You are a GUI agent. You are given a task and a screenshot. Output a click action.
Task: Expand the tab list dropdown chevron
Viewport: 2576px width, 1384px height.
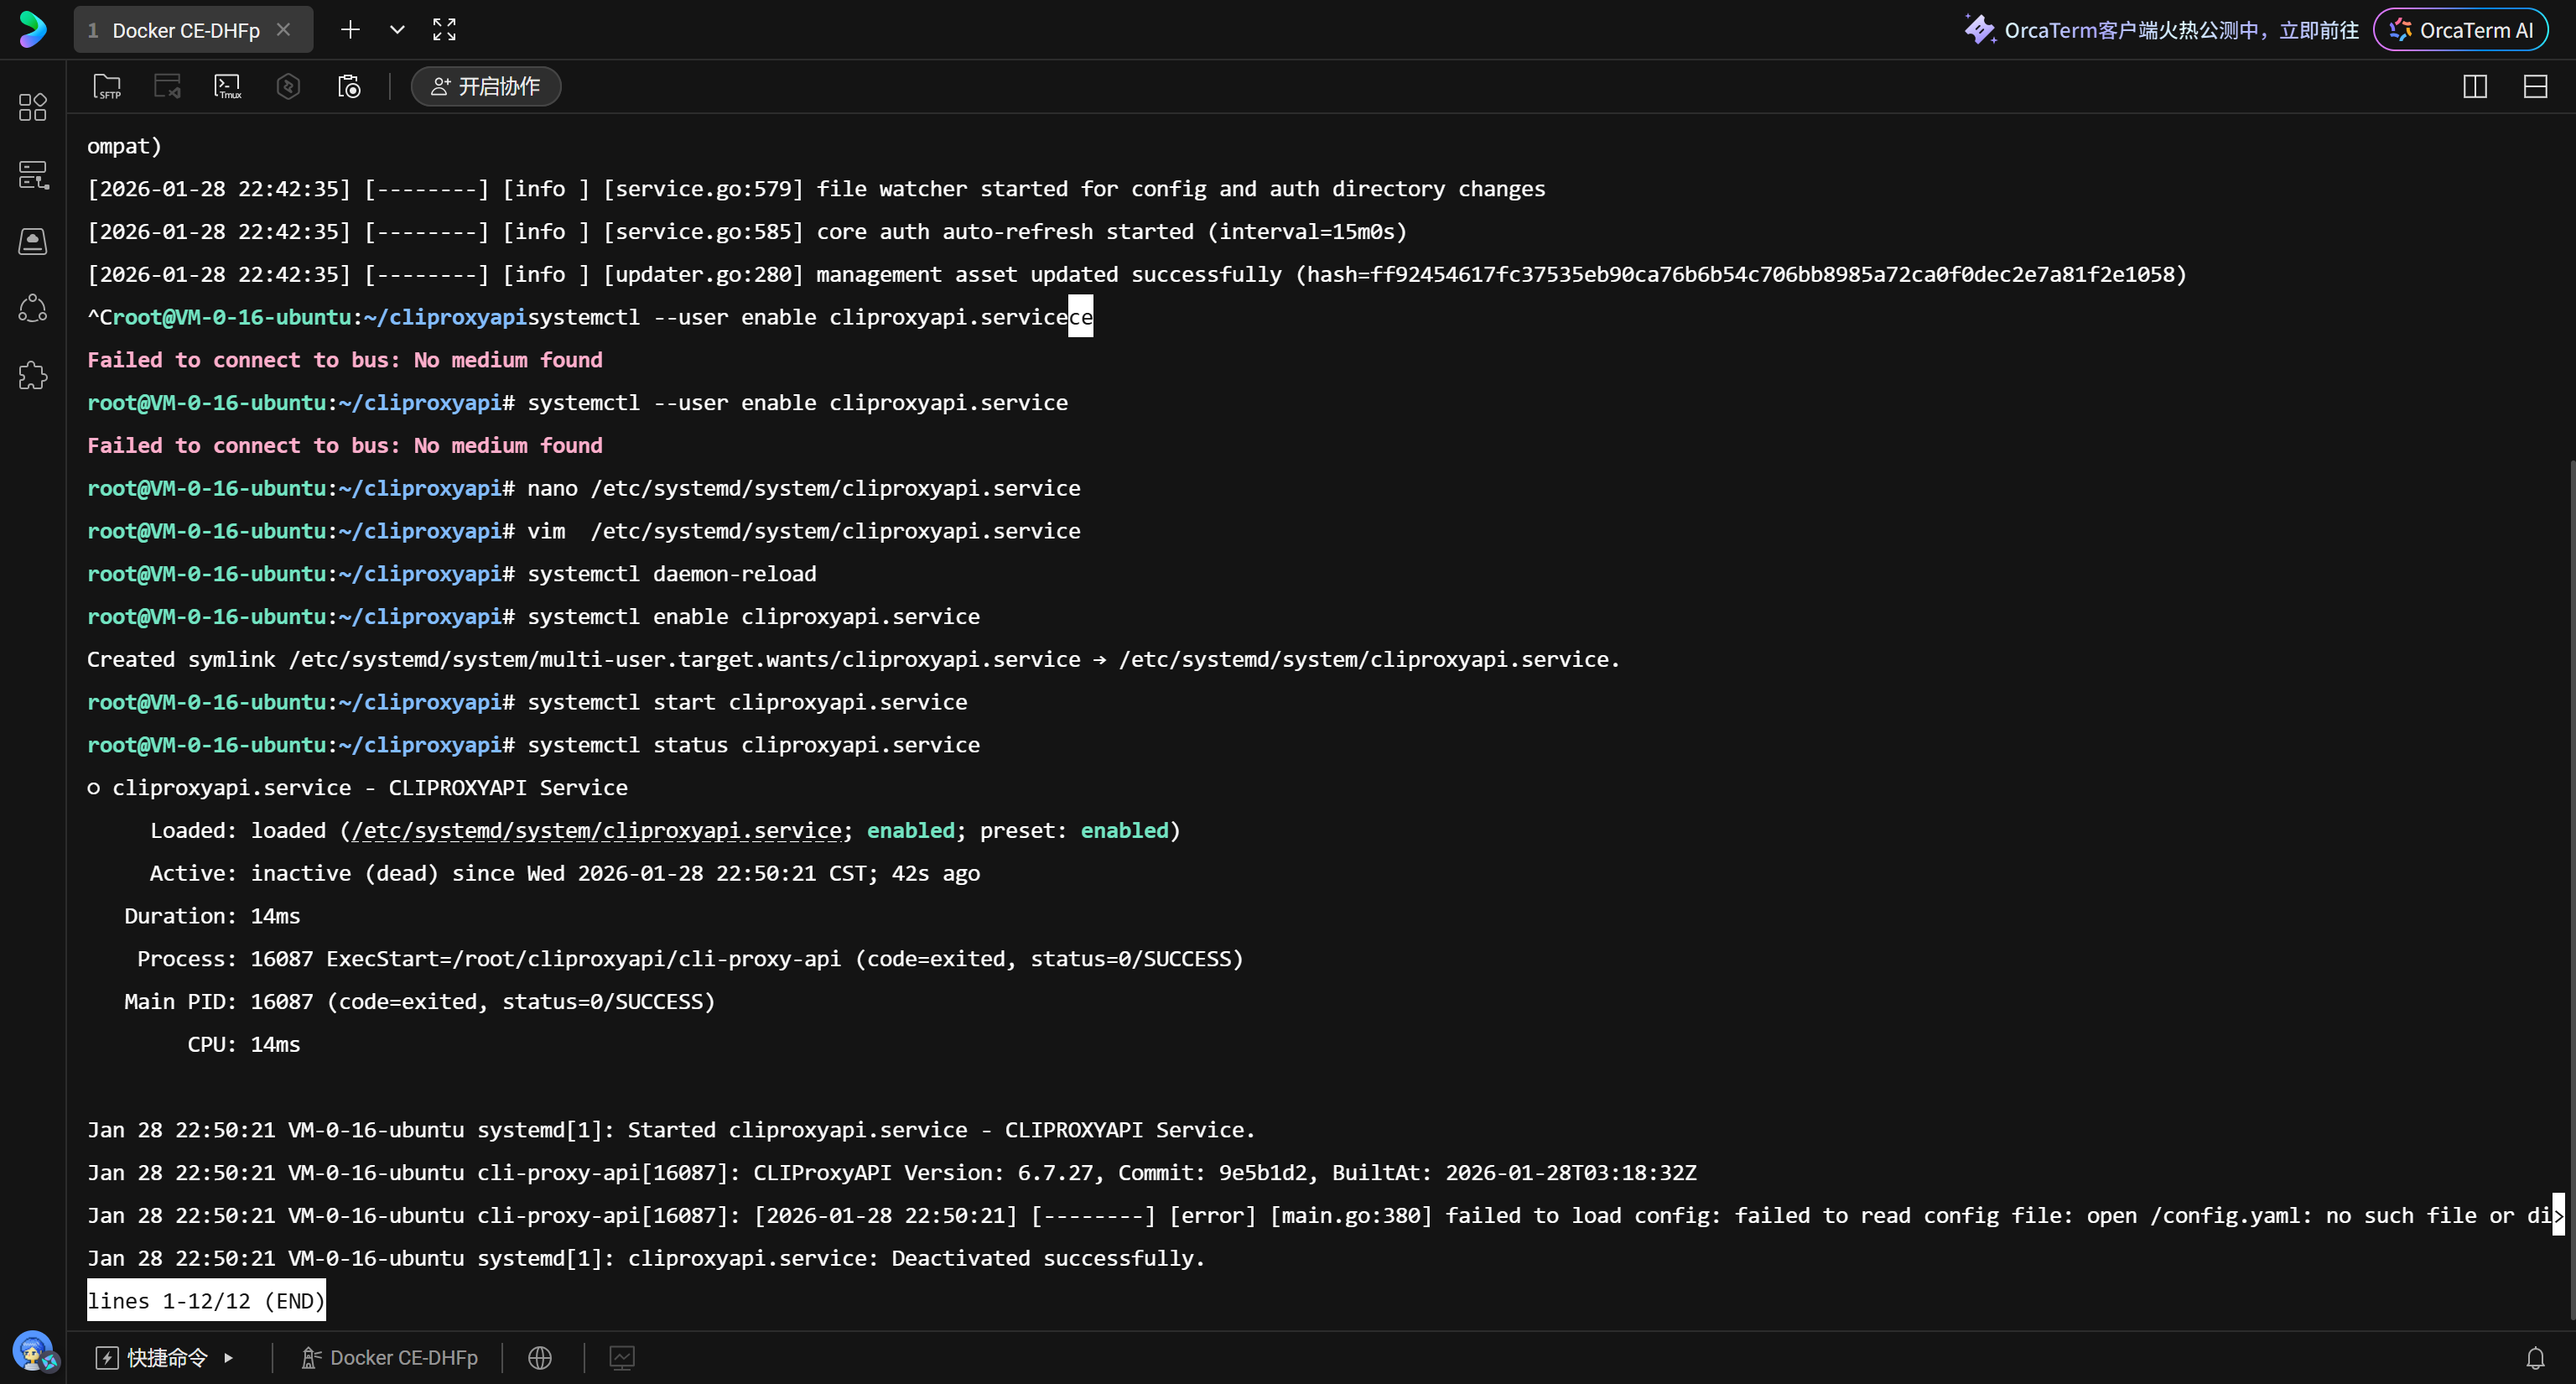tap(397, 29)
